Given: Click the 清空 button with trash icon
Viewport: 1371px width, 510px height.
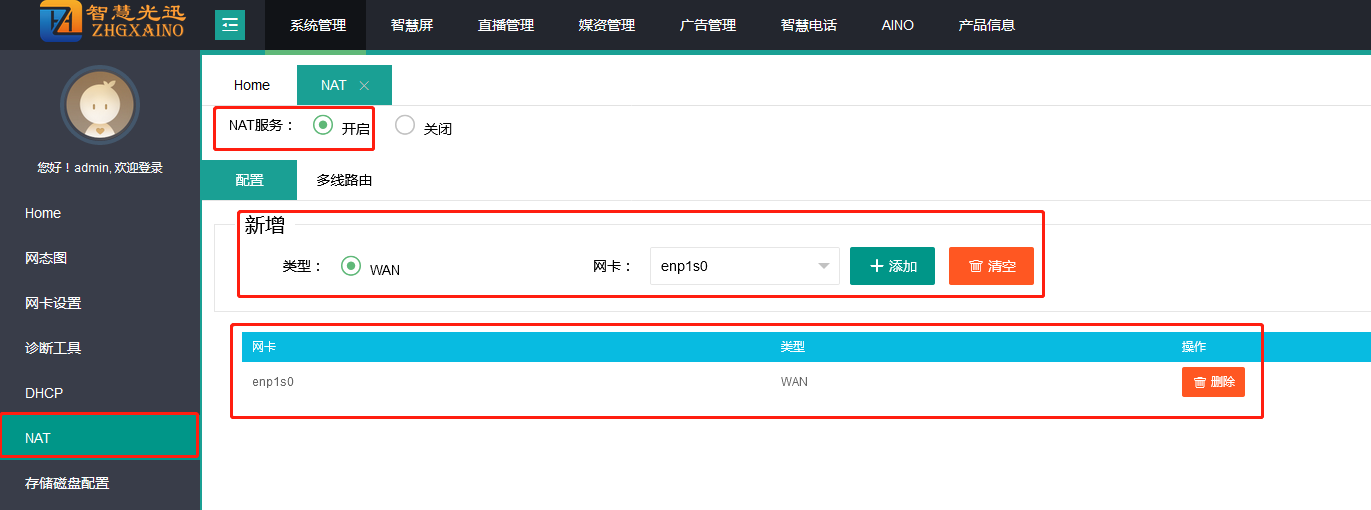Looking at the screenshot, I should point(991,266).
